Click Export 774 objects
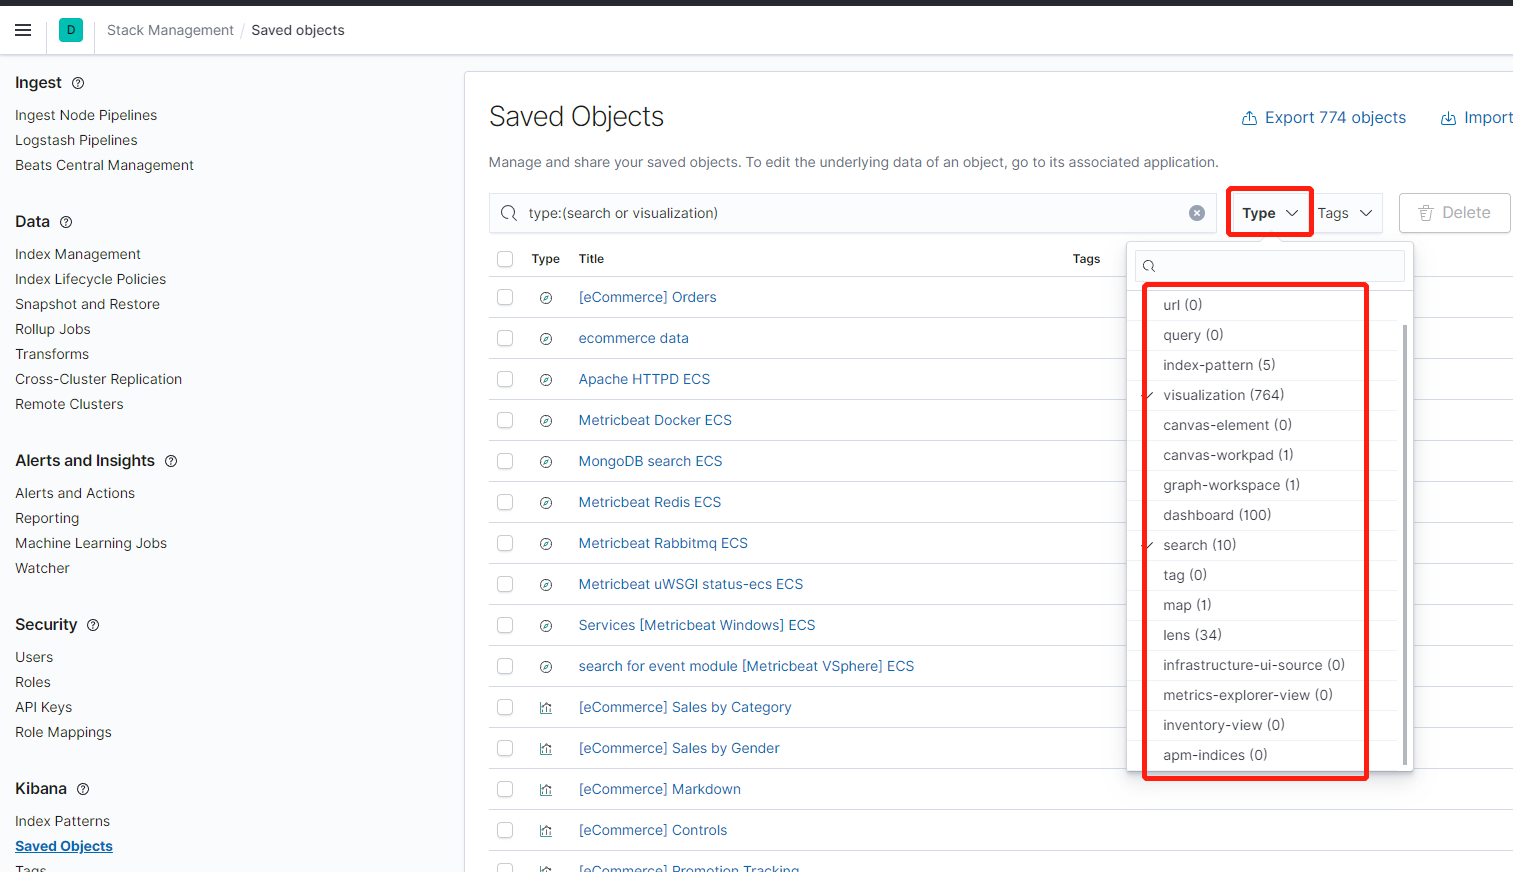The width and height of the screenshot is (1513, 872). pyautogui.click(x=1323, y=118)
